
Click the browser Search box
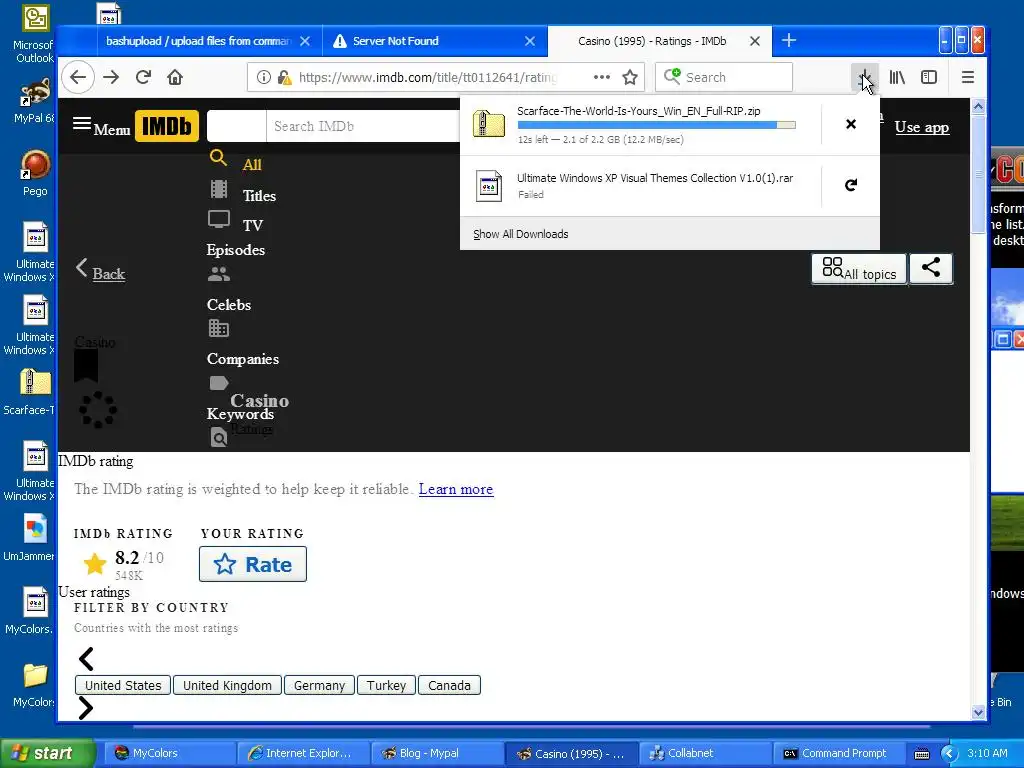(x=724, y=77)
